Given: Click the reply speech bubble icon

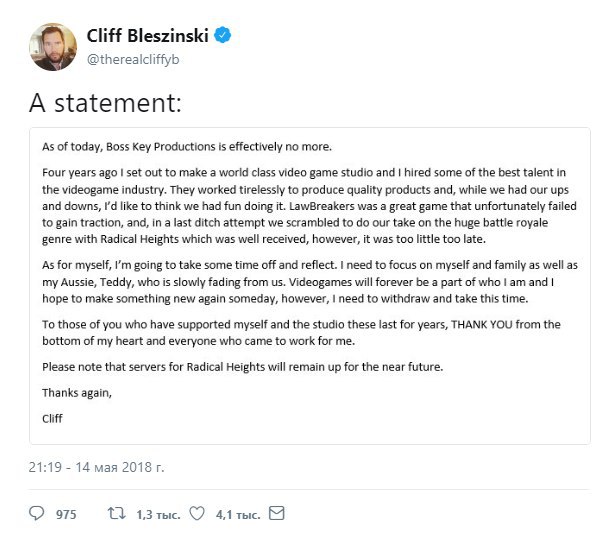Looking at the screenshot, I should (37, 513).
